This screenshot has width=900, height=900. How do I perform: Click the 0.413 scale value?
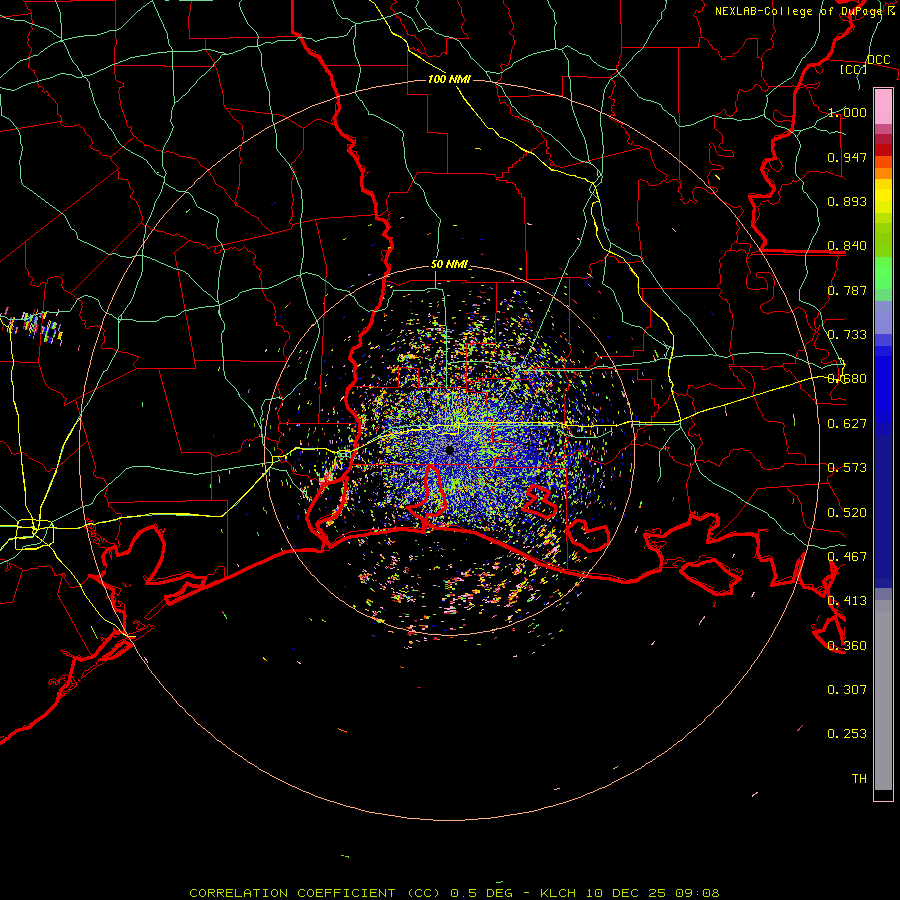847,601
